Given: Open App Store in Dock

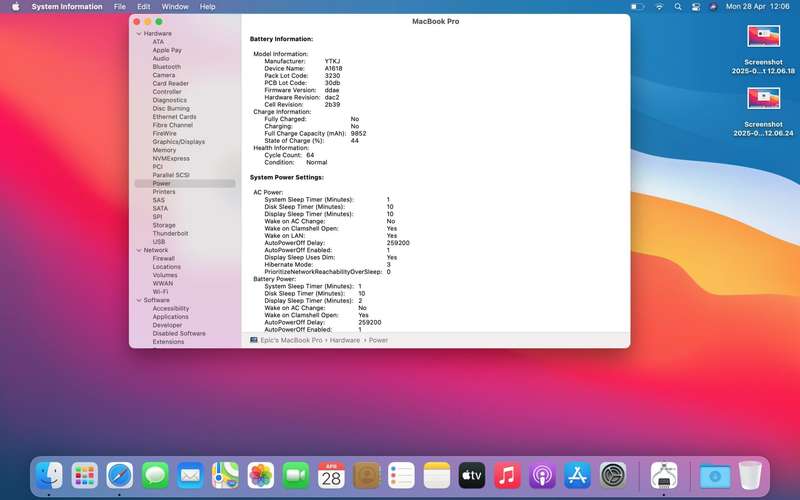Looking at the screenshot, I should coord(578,476).
